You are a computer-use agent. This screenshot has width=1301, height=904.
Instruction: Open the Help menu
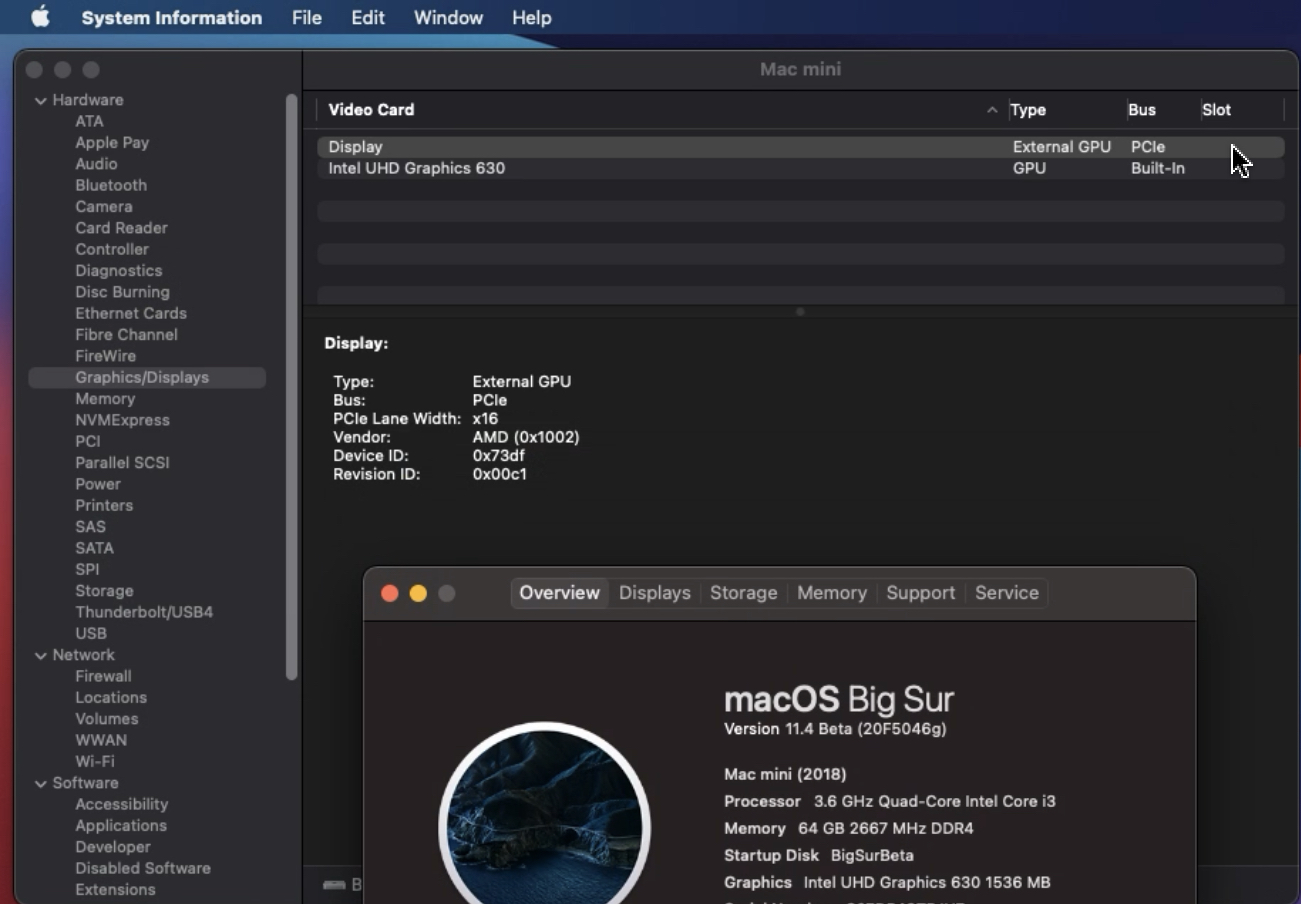pyautogui.click(x=531, y=18)
